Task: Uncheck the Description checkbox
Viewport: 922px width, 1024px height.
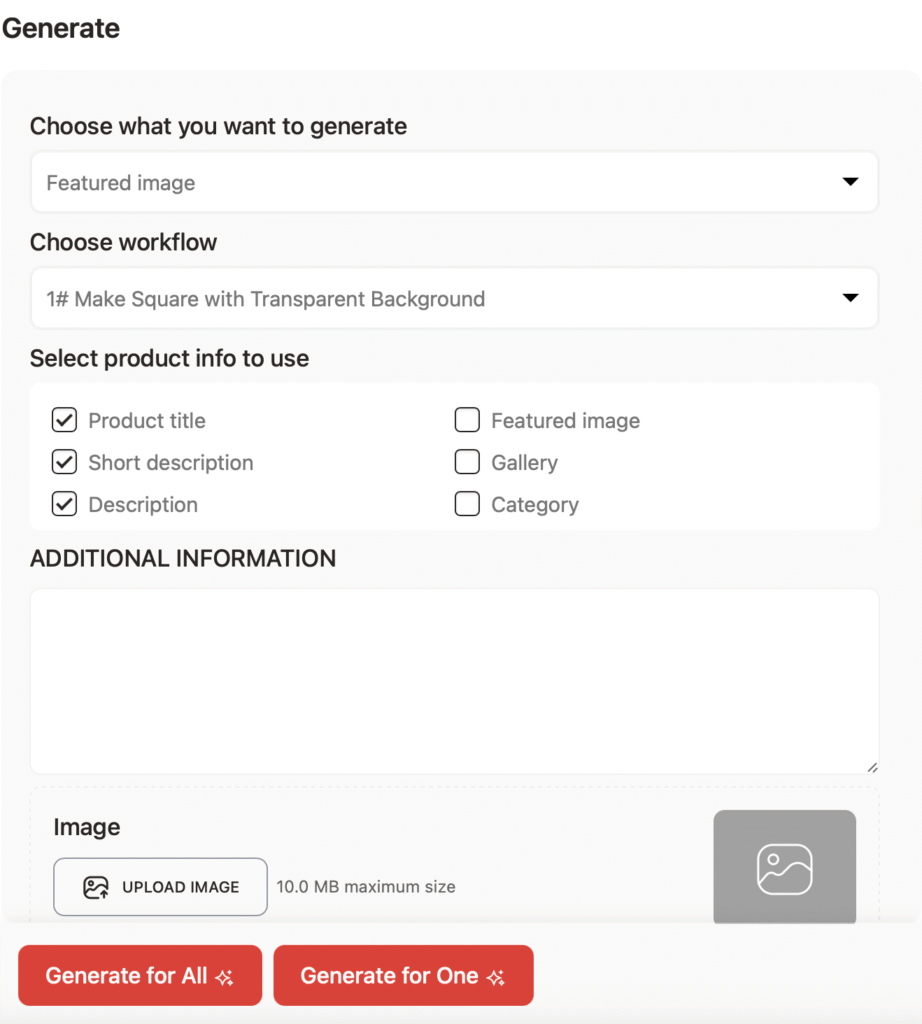Action: click(x=64, y=504)
